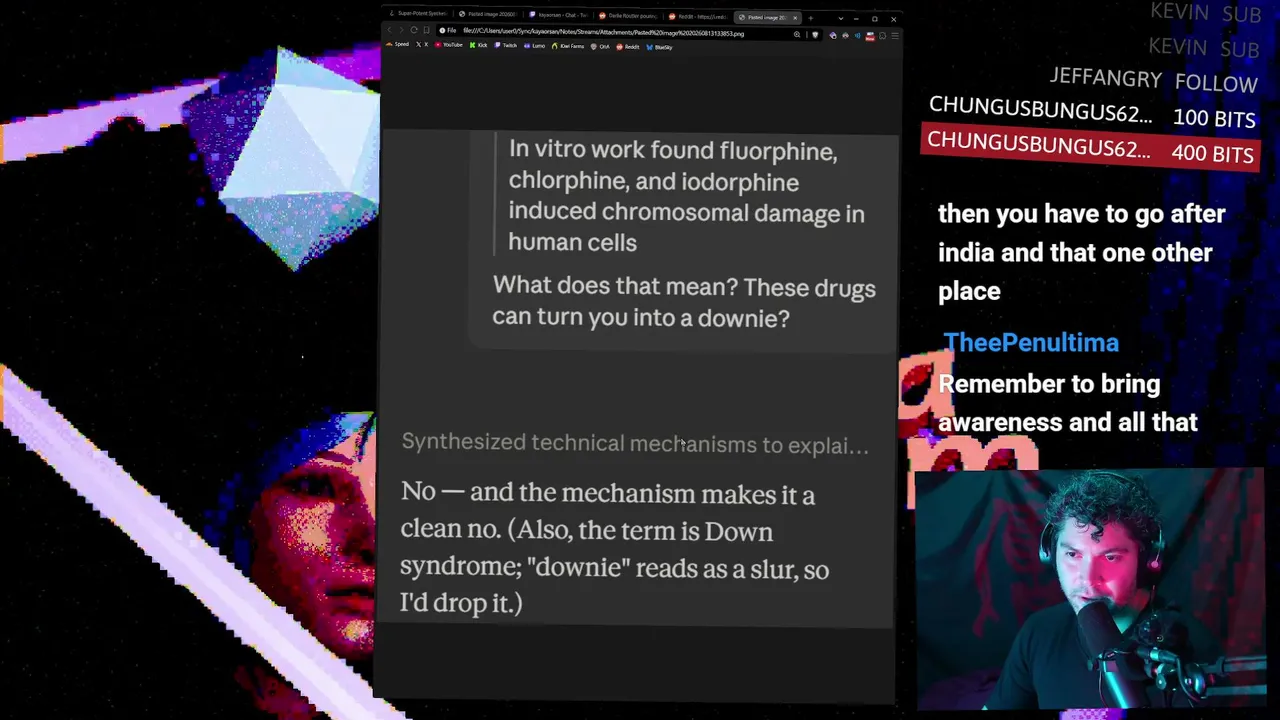
Task: Bookmark this page icon
Action: click(426, 31)
